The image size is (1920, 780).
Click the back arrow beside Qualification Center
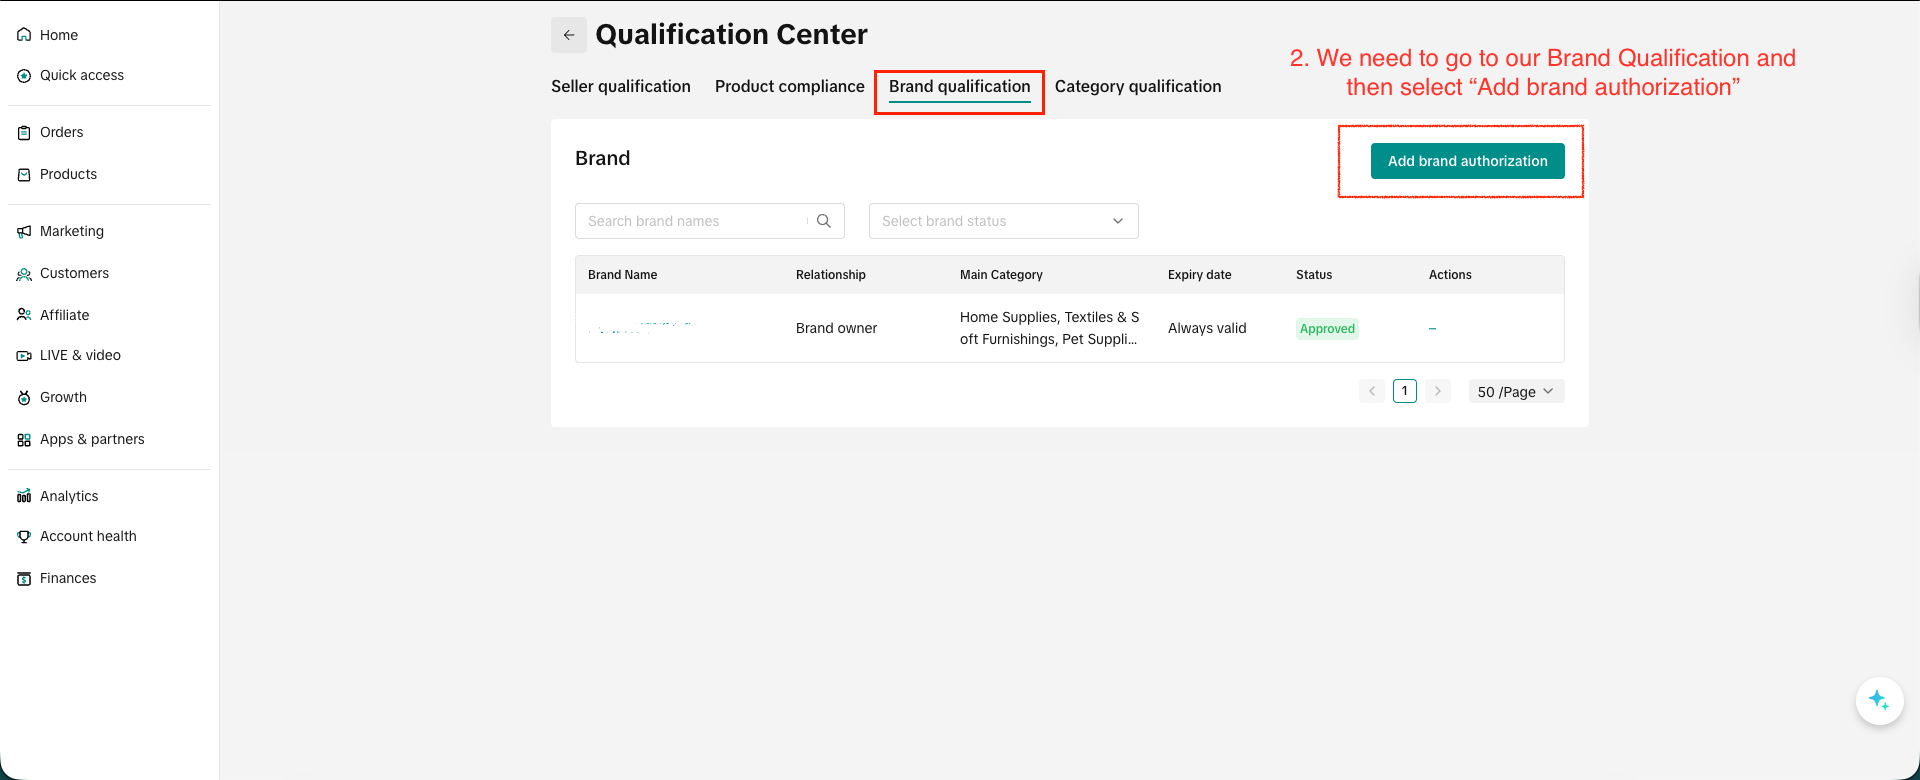pos(569,35)
